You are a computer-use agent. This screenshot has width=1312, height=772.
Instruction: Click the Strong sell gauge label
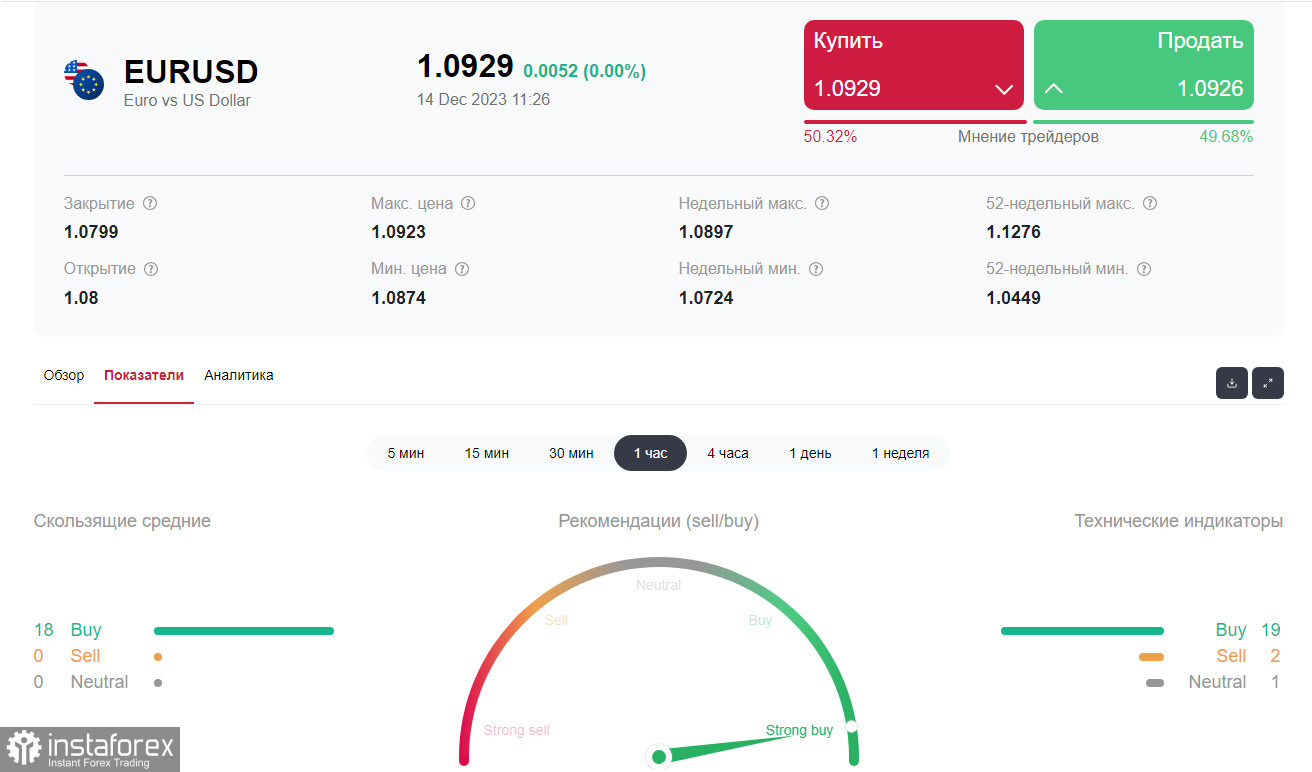tap(517, 730)
